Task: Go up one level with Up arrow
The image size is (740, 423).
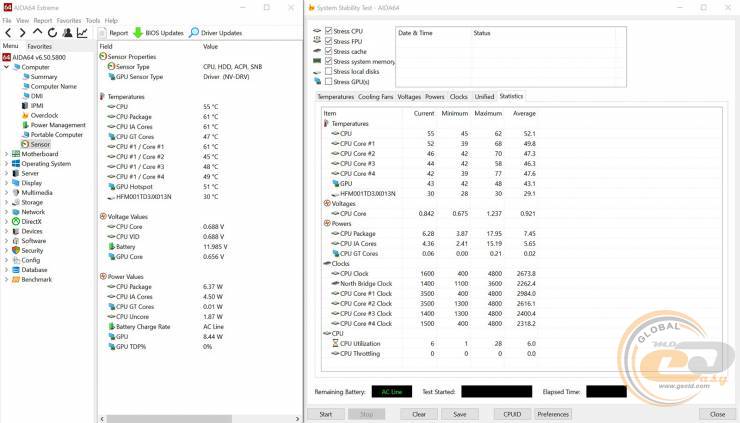Action: tap(37, 32)
